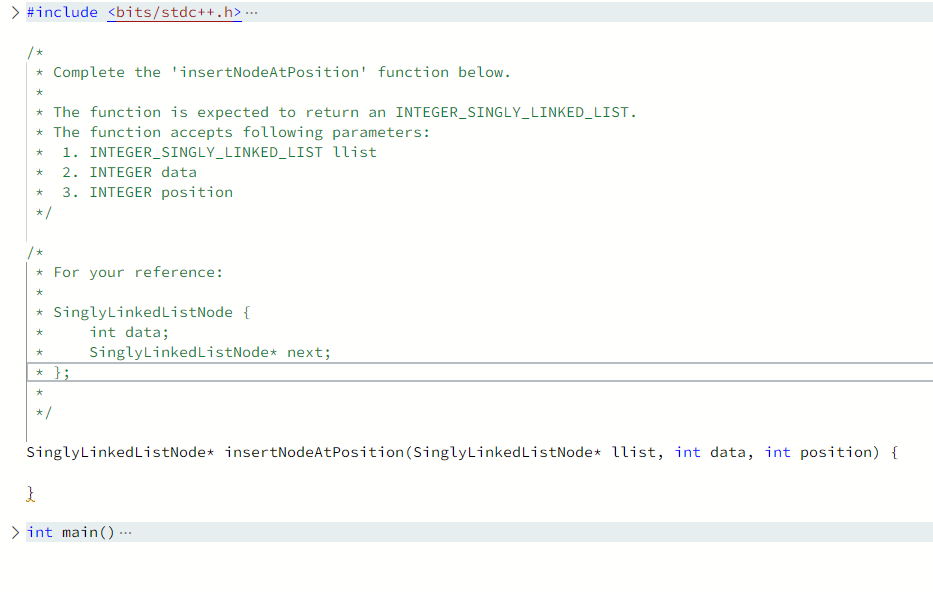The image size is (933, 592).
Task: Select the highlighted '* };' comment line
Action: click(x=50, y=372)
